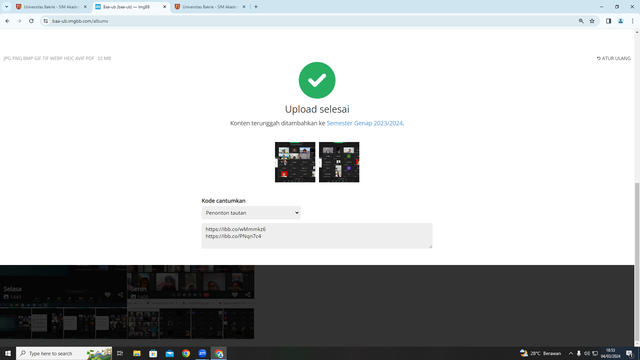Viewport: 640px width, 360px height.
Task: Minimize the Chrome window
Action: 601,7
